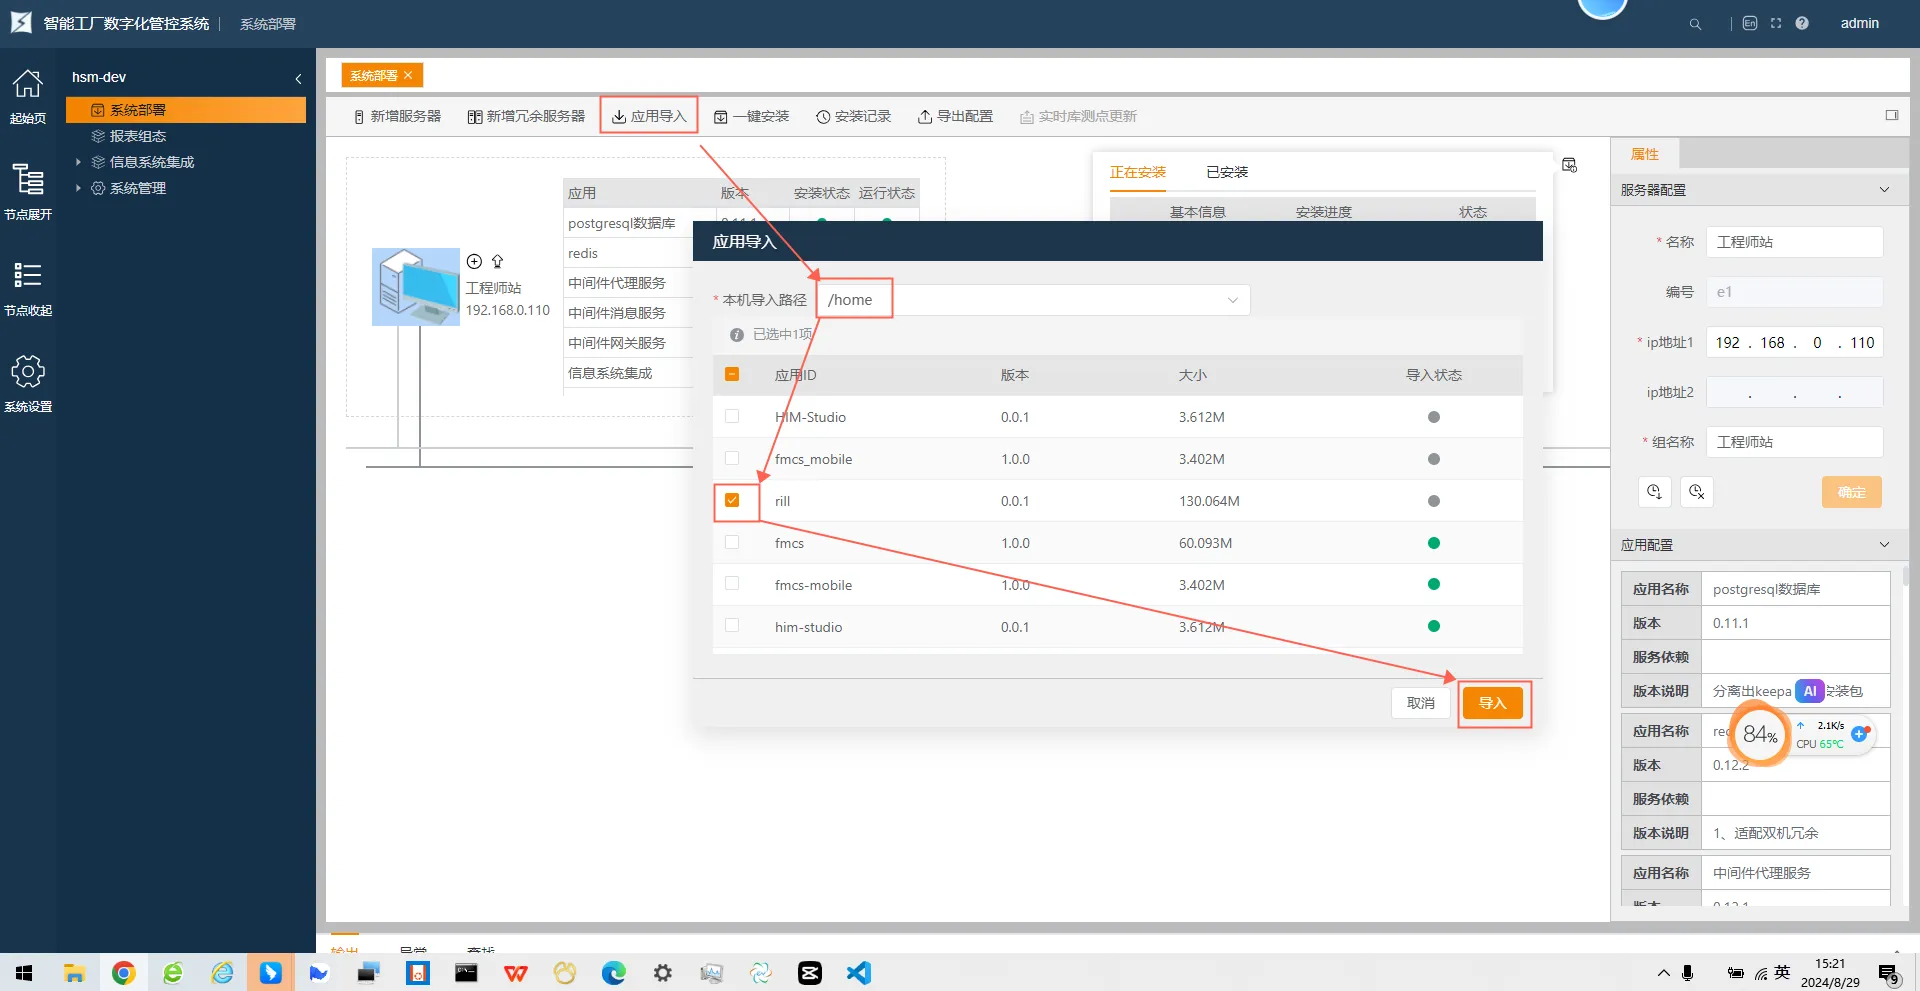Click upload arrow icon beside 工程师站 node
The image size is (1920, 991).
tap(497, 261)
